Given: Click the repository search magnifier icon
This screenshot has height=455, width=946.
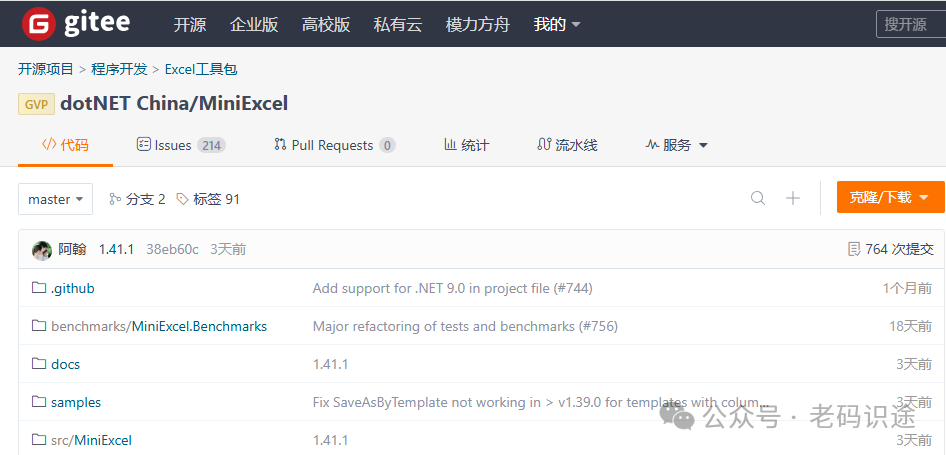Looking at the screenshot, I should pos(758,198).
